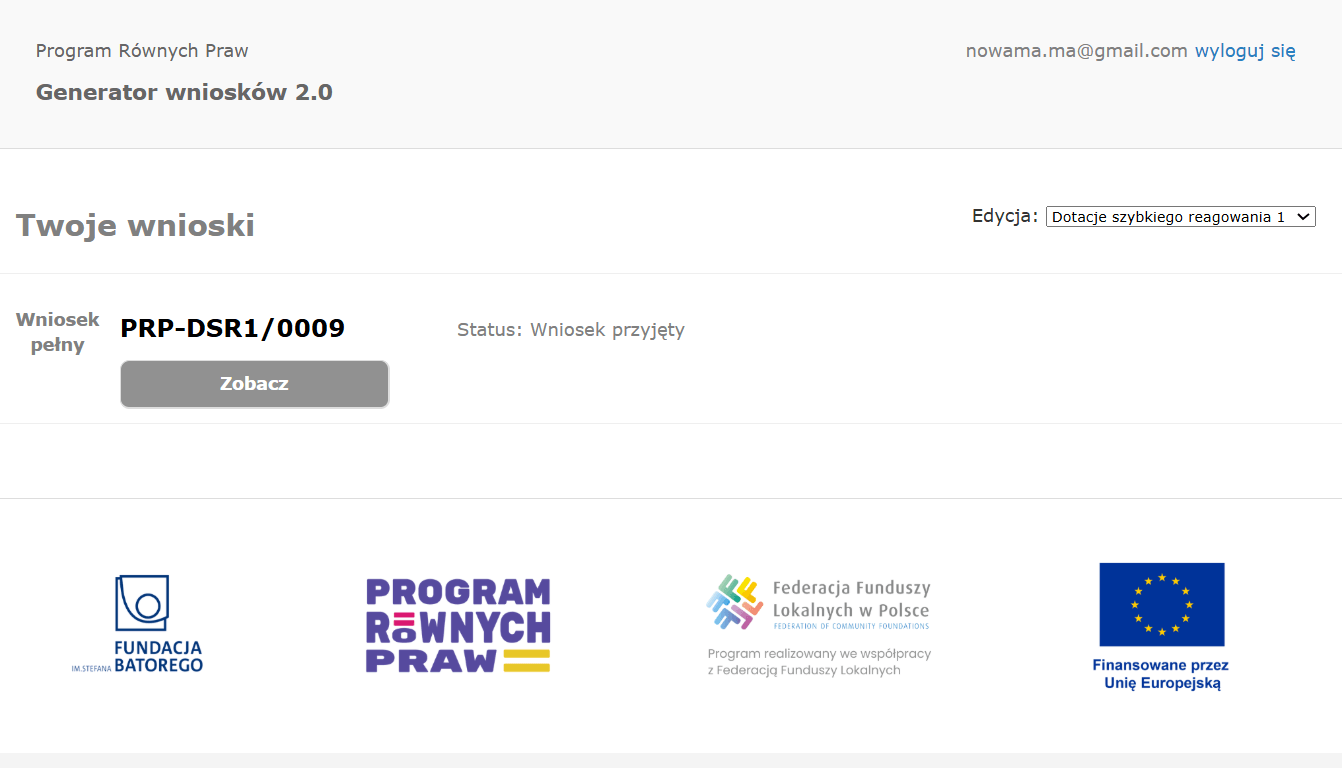Click the FUNDACJA BATOREGO wordmark text
The height and width of the screenshot is (768, 1342).
click(x=157, y=656)
